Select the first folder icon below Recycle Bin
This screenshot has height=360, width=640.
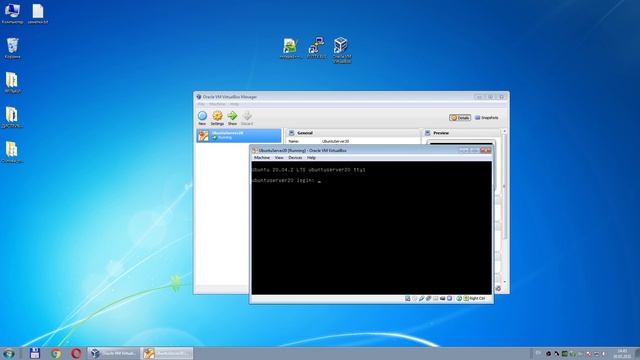coord(12,82)
